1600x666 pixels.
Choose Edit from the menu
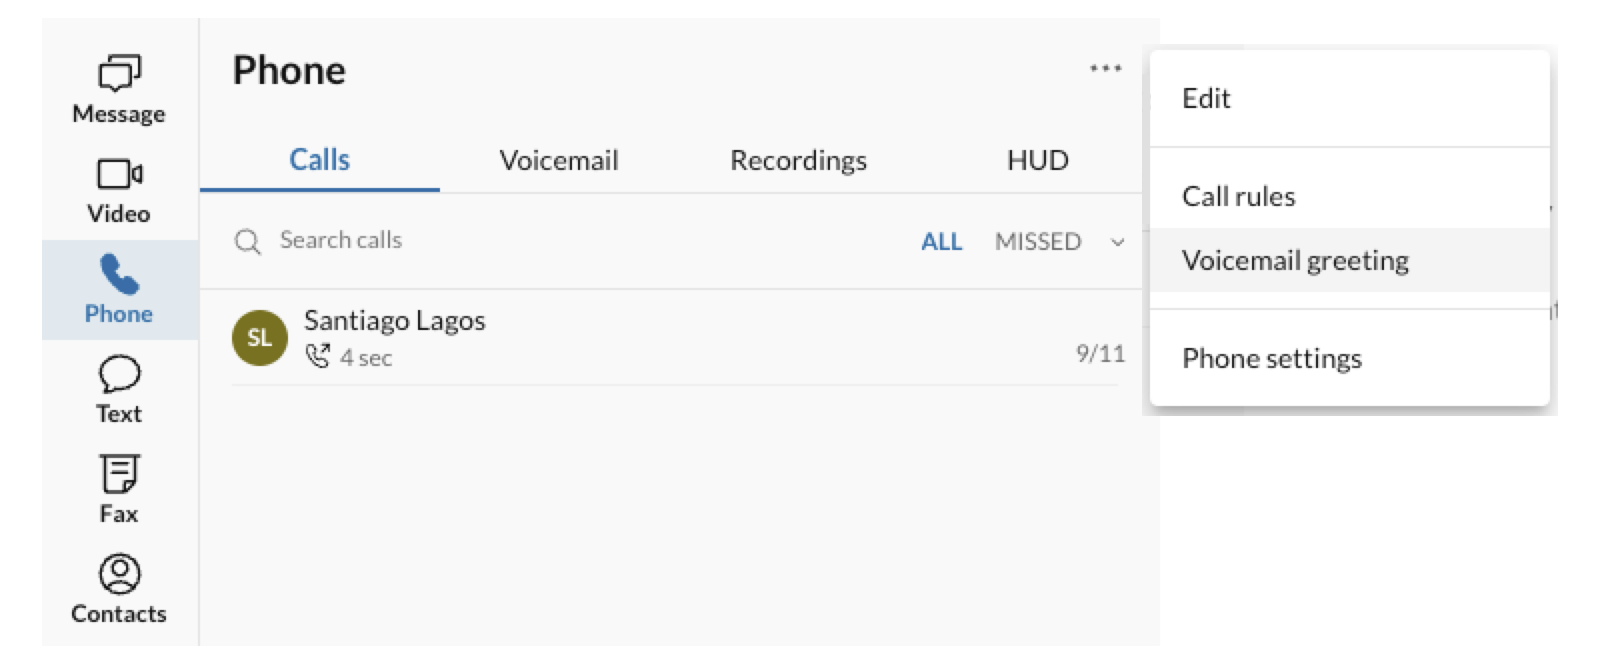point(1206,99)
